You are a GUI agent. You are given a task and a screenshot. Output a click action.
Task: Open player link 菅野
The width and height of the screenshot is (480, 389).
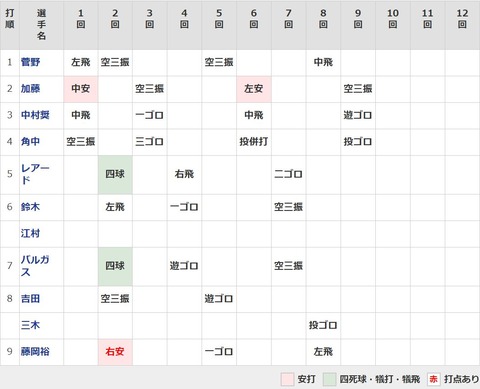[30, 62]
